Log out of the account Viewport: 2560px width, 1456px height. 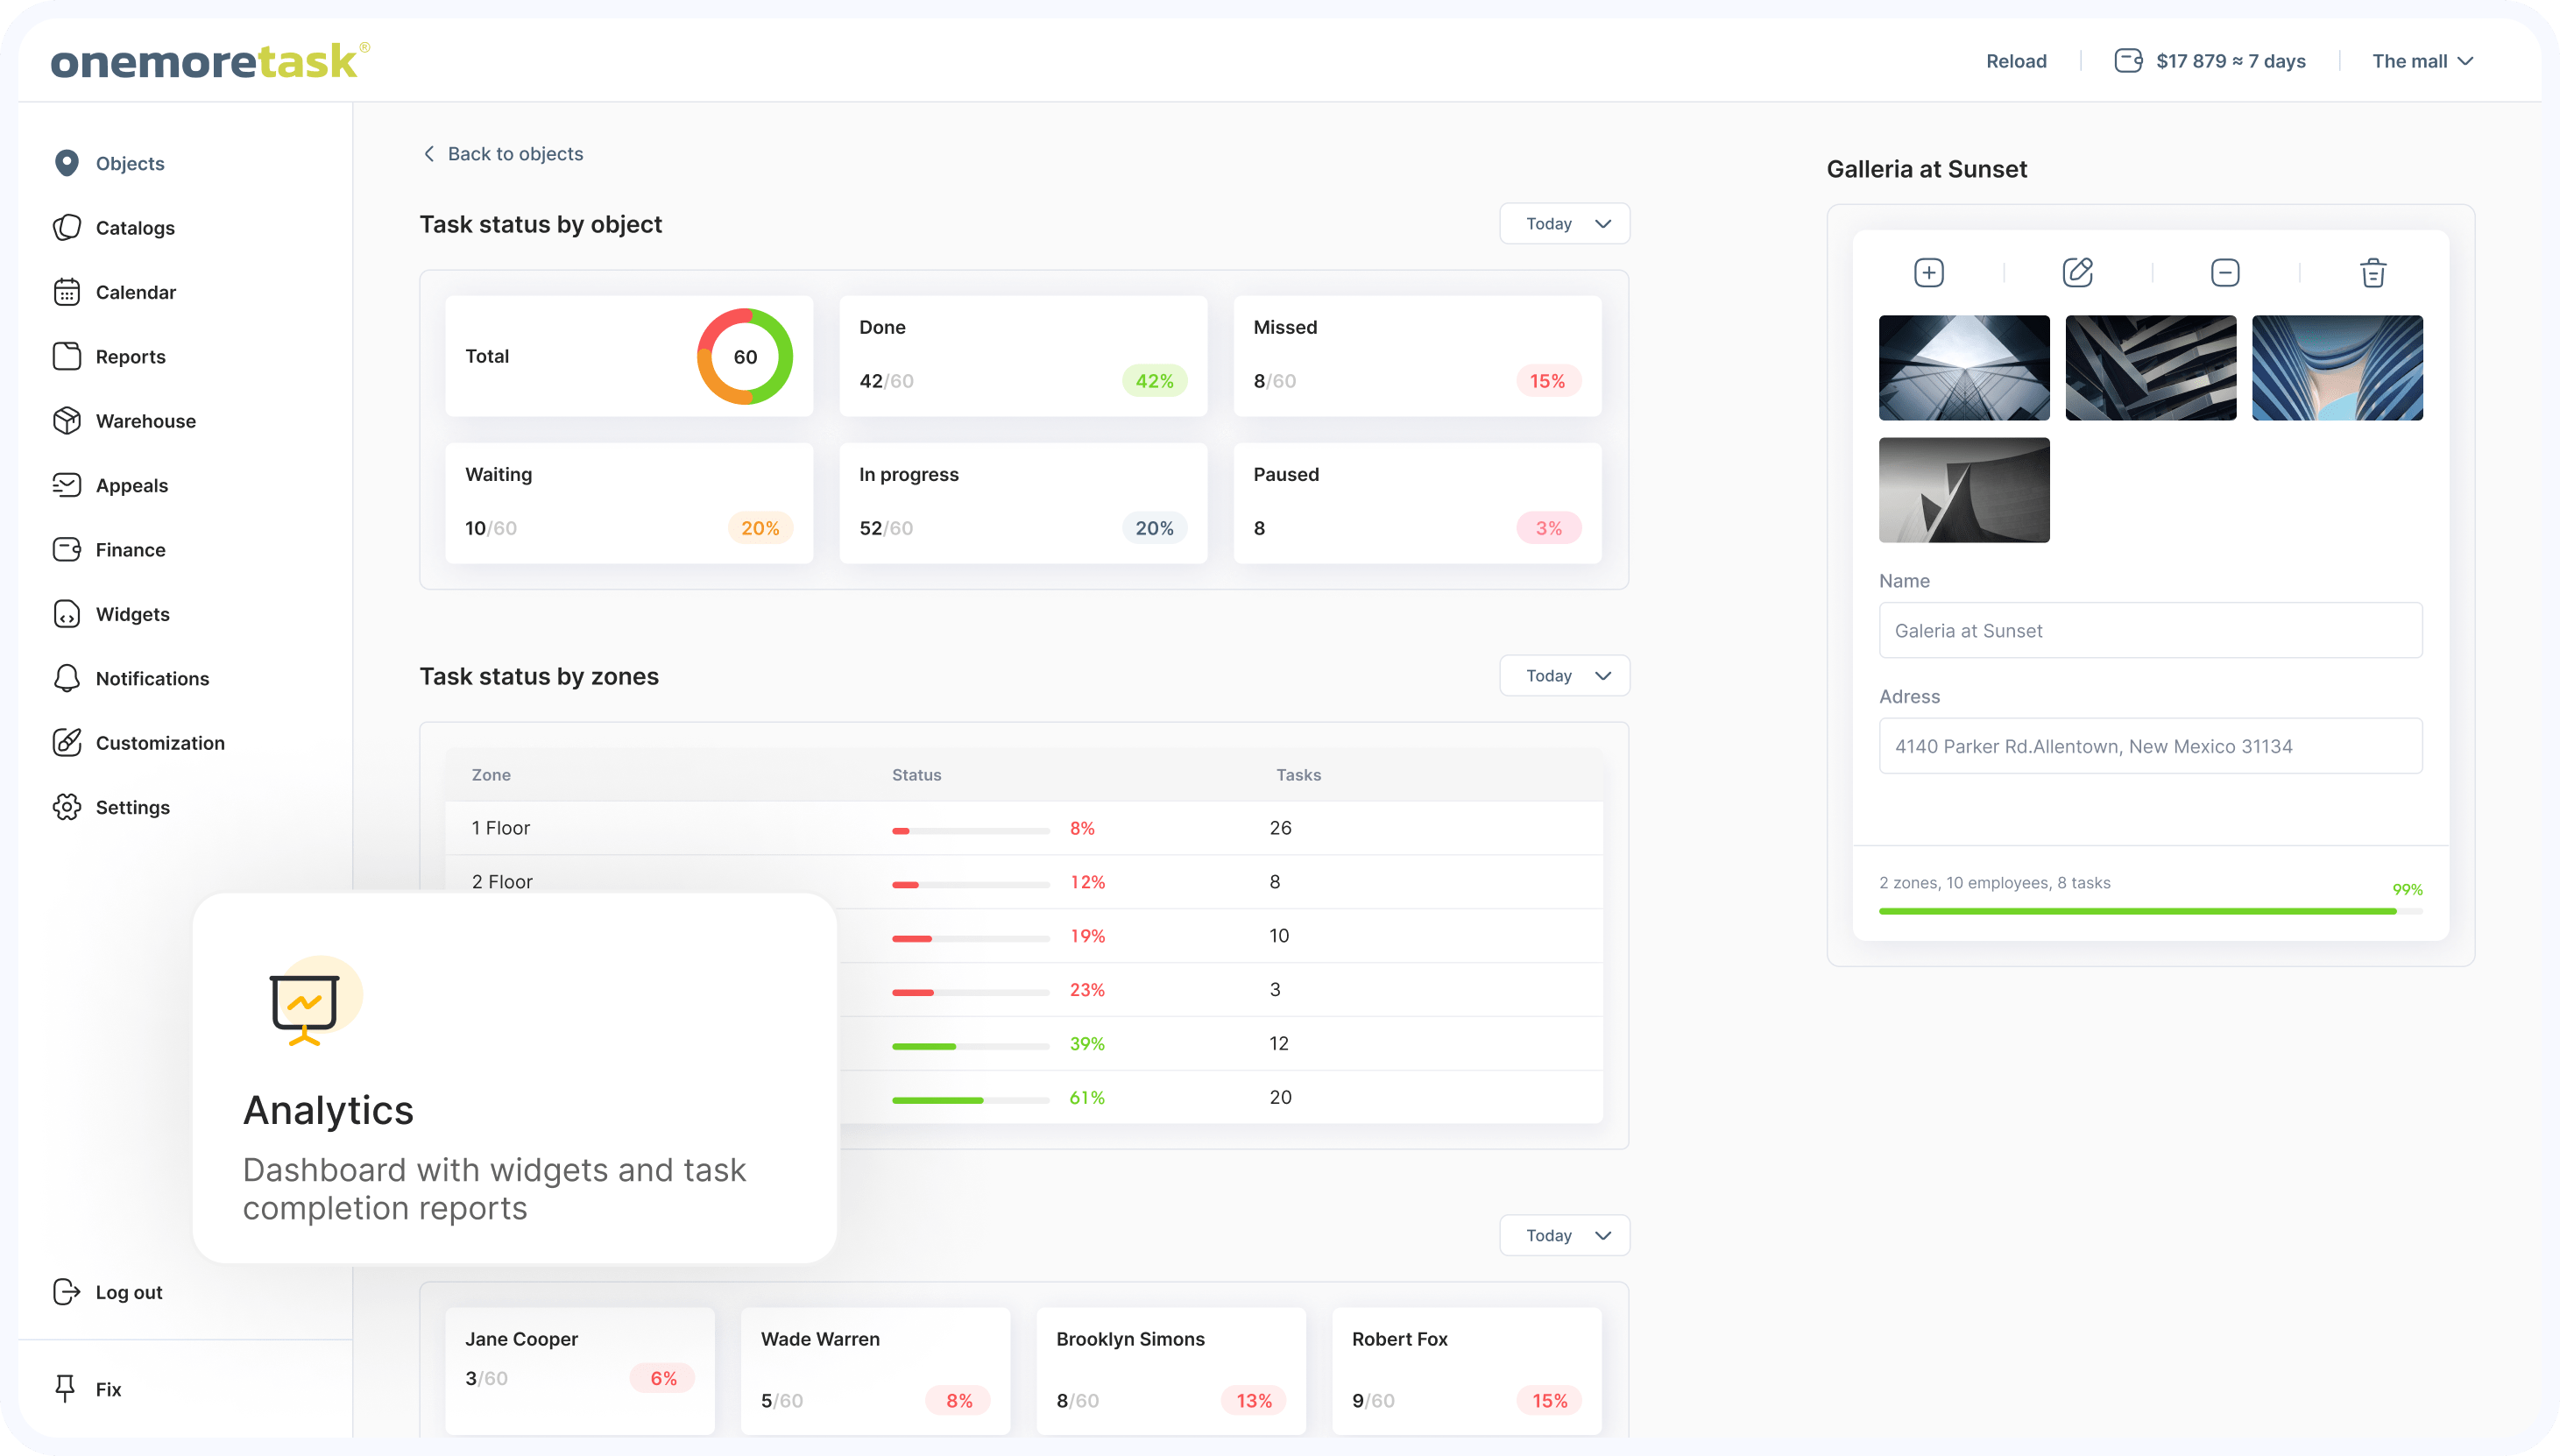[x=128, y=1292]
